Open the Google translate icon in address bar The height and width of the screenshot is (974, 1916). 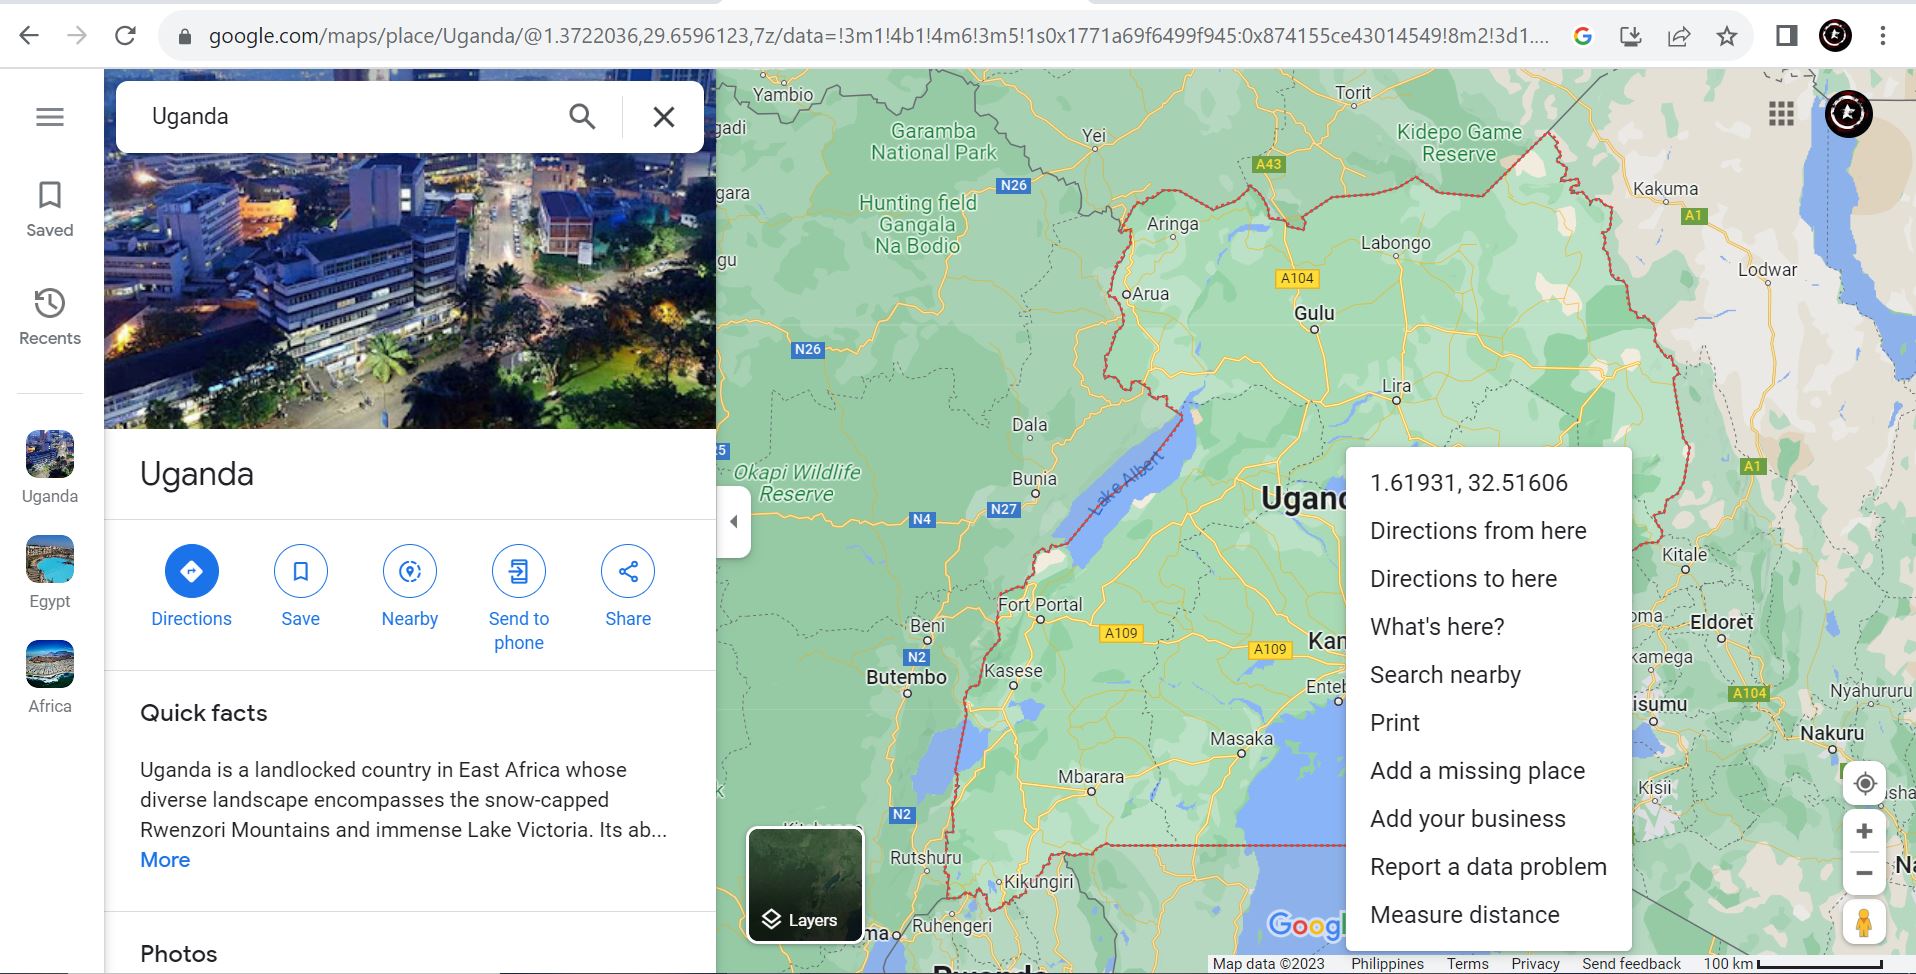1583,36
